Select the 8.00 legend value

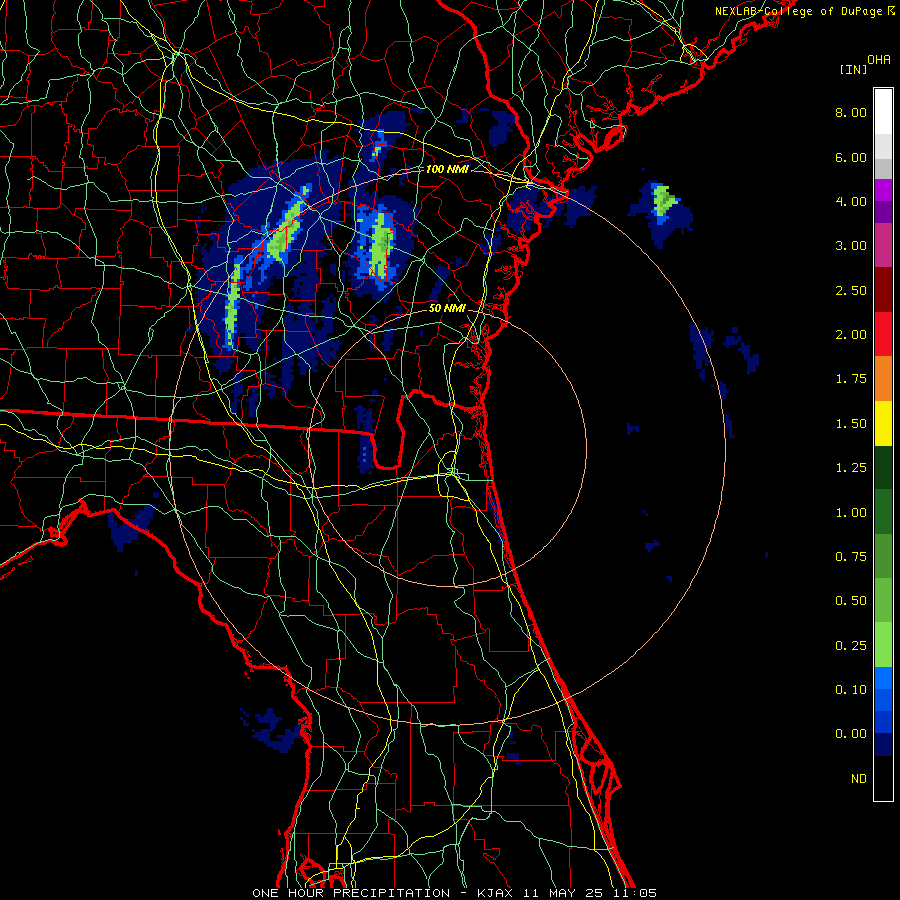851,112
